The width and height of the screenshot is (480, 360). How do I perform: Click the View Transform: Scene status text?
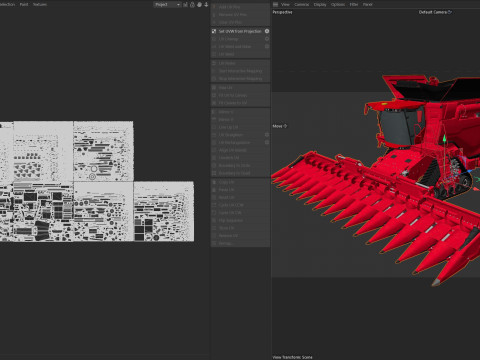coord(292,357)
